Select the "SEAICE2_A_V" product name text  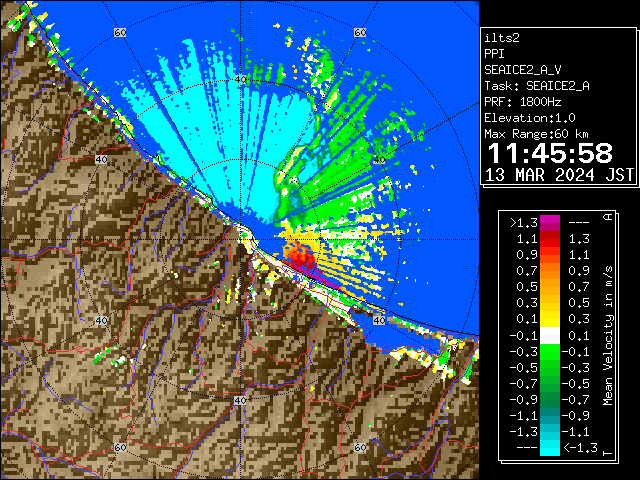pyautogui.click(x=523, y=70)
